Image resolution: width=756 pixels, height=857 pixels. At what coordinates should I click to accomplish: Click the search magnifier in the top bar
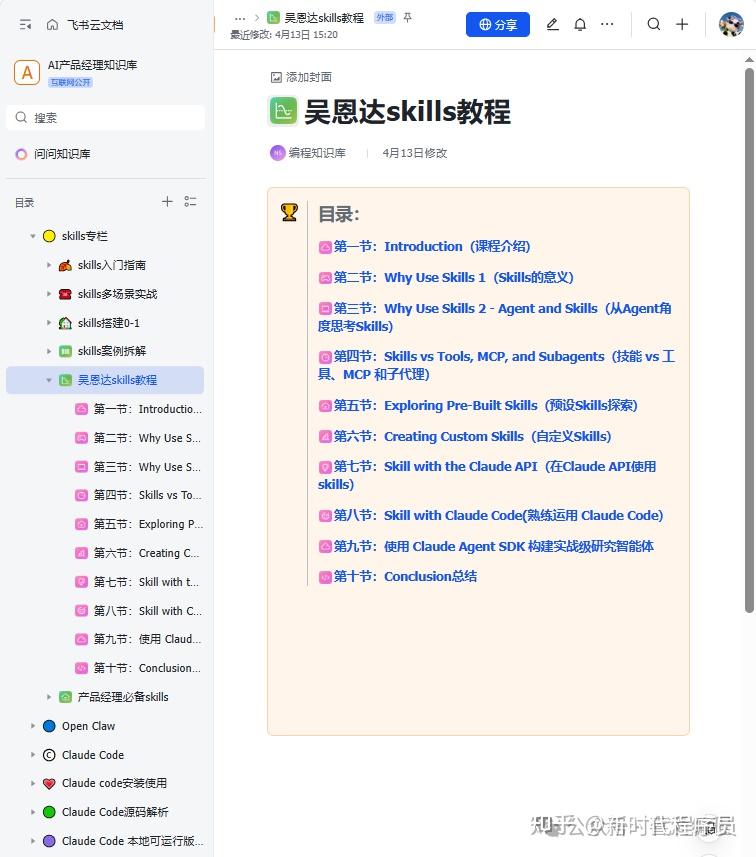[654, 24]
